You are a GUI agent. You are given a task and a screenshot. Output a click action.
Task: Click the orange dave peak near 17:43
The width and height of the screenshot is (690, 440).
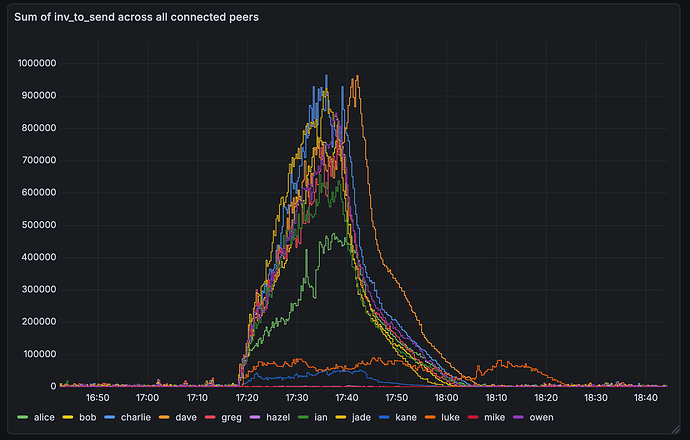point(356,90)
